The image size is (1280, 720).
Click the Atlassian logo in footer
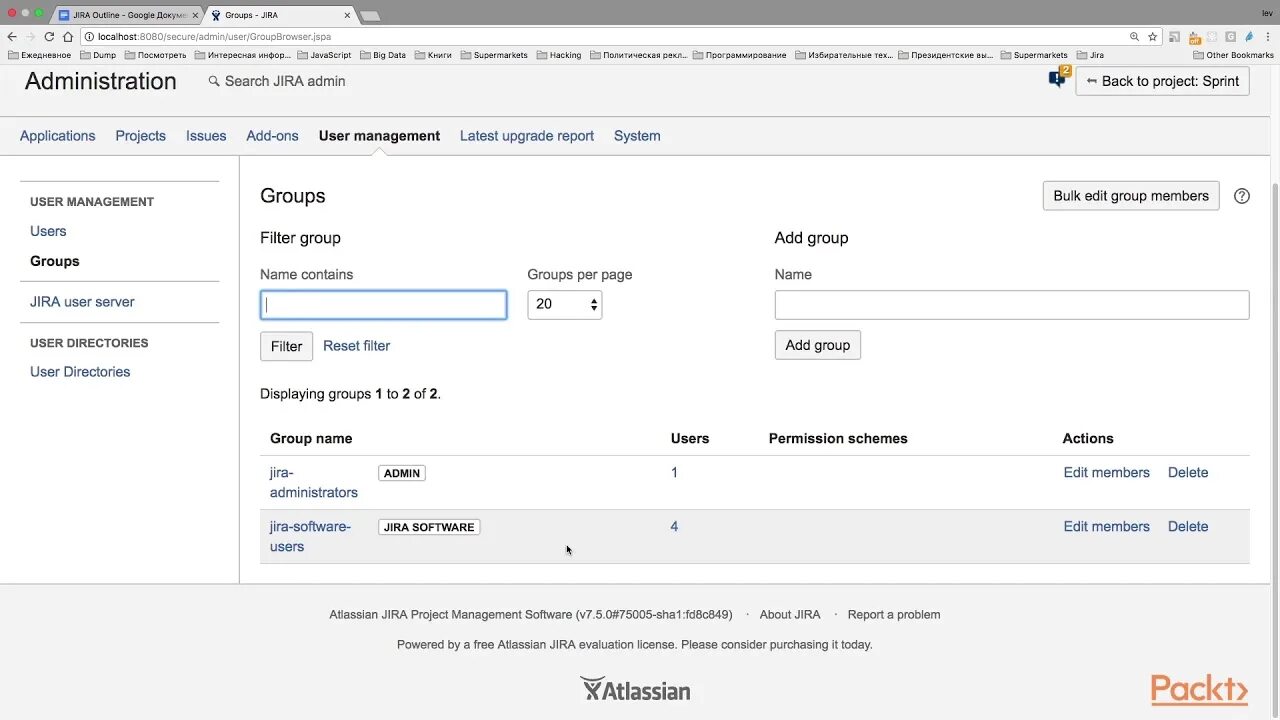click(635, 689)
